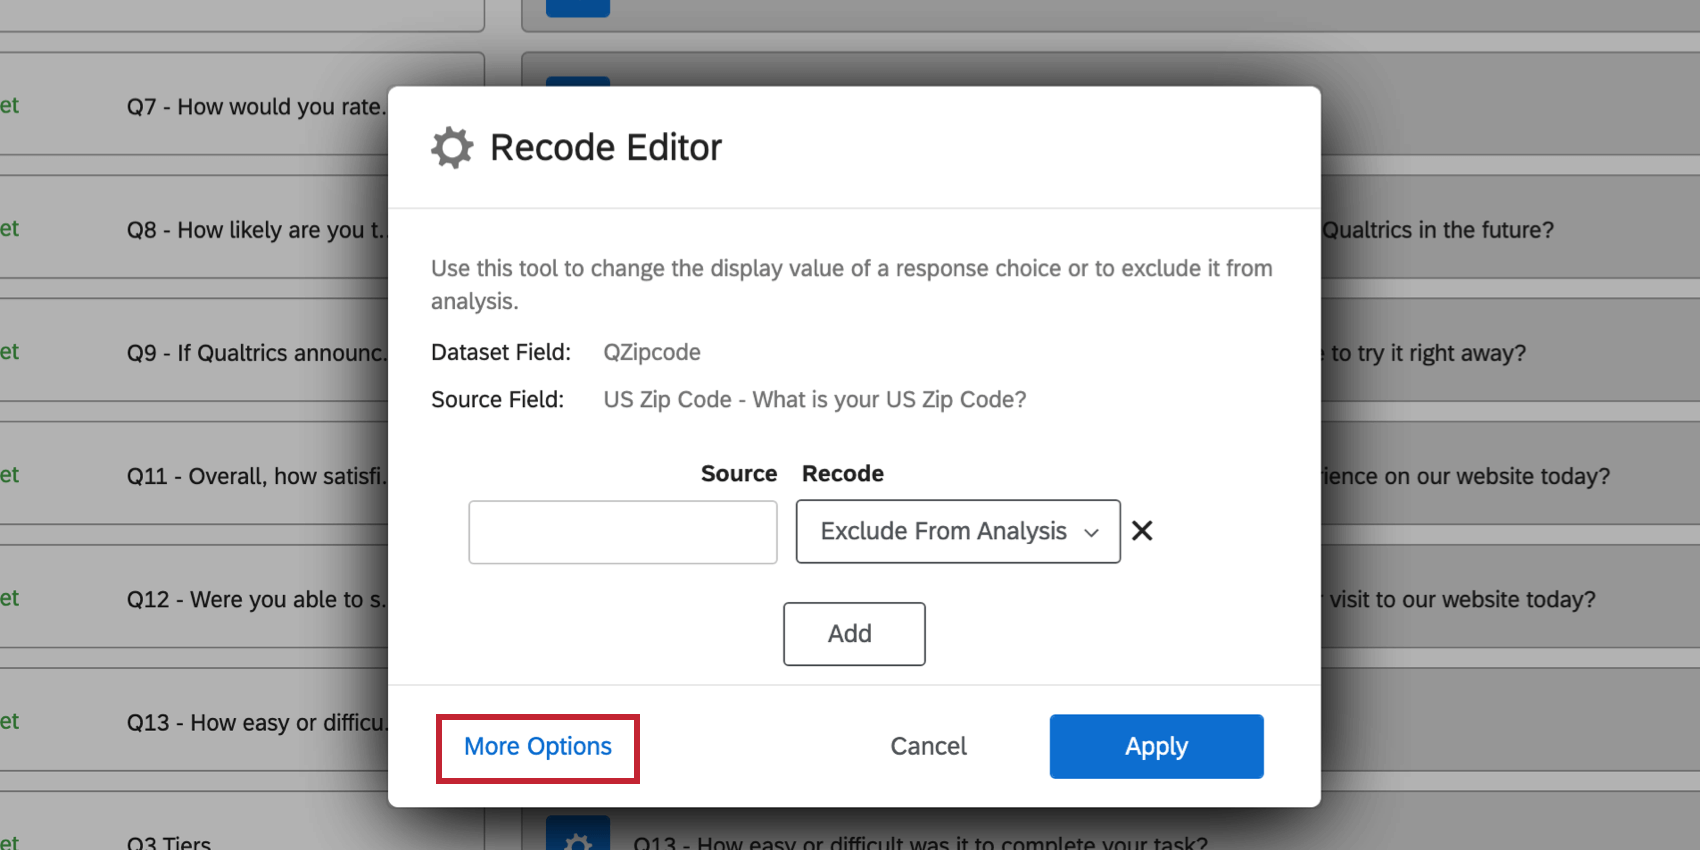Click mapped field ending 'visit to our website today?'
The image size is (1700, 850).
[x=1462, y=599]
